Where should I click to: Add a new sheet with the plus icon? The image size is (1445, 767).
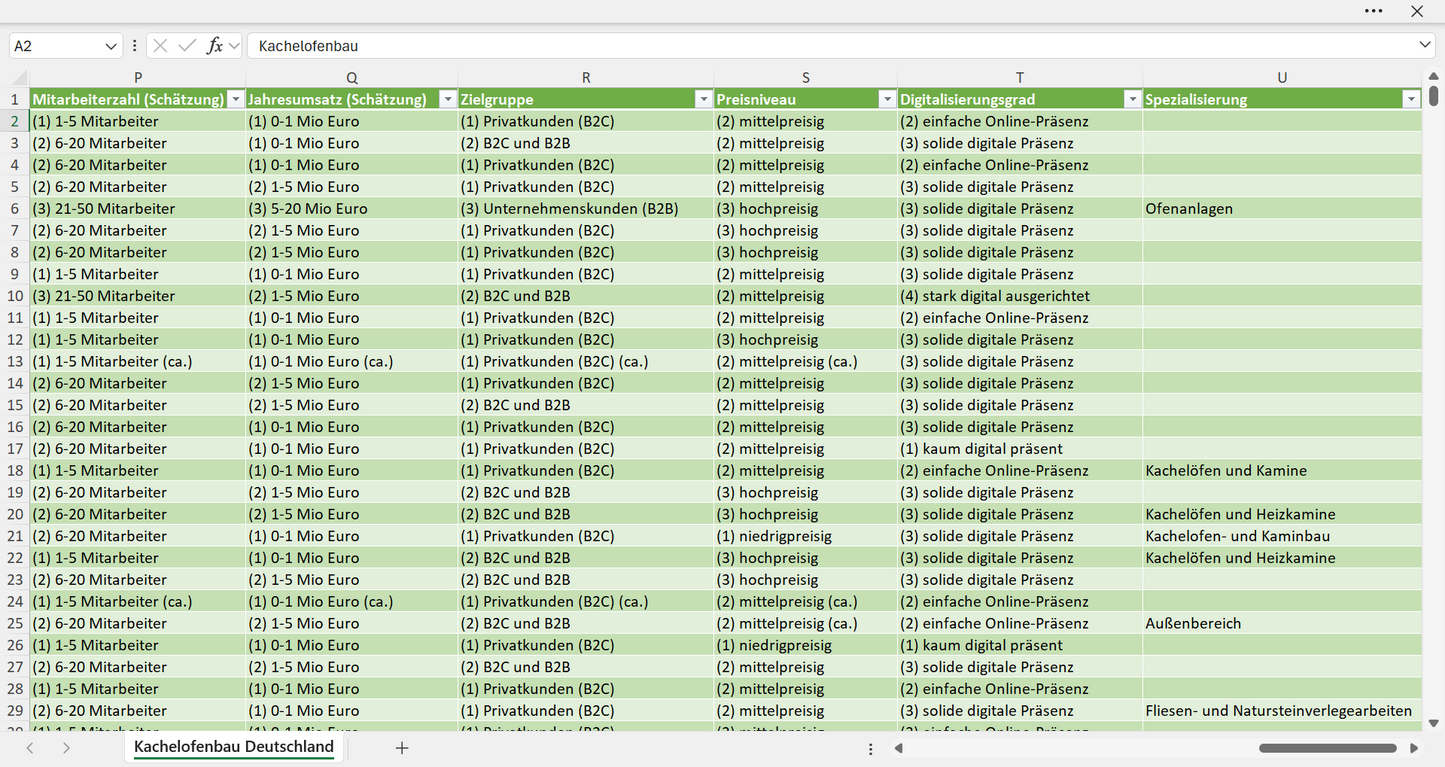402,748
